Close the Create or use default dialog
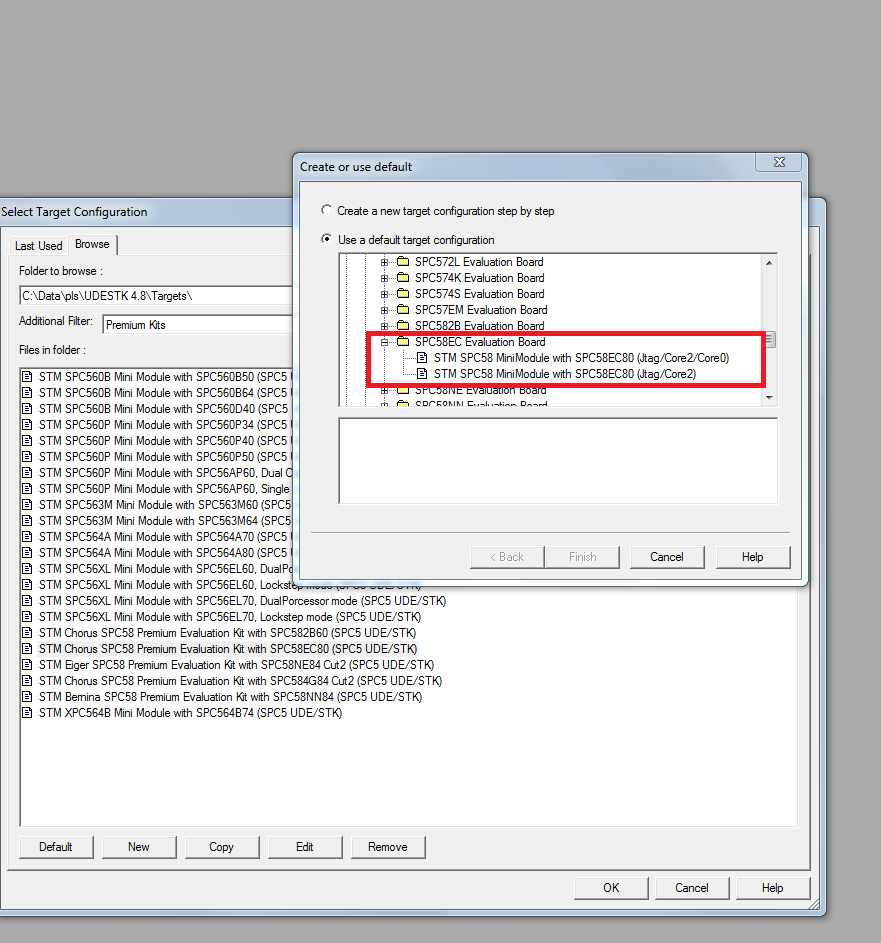881x943 pixels. coord(779,162)
